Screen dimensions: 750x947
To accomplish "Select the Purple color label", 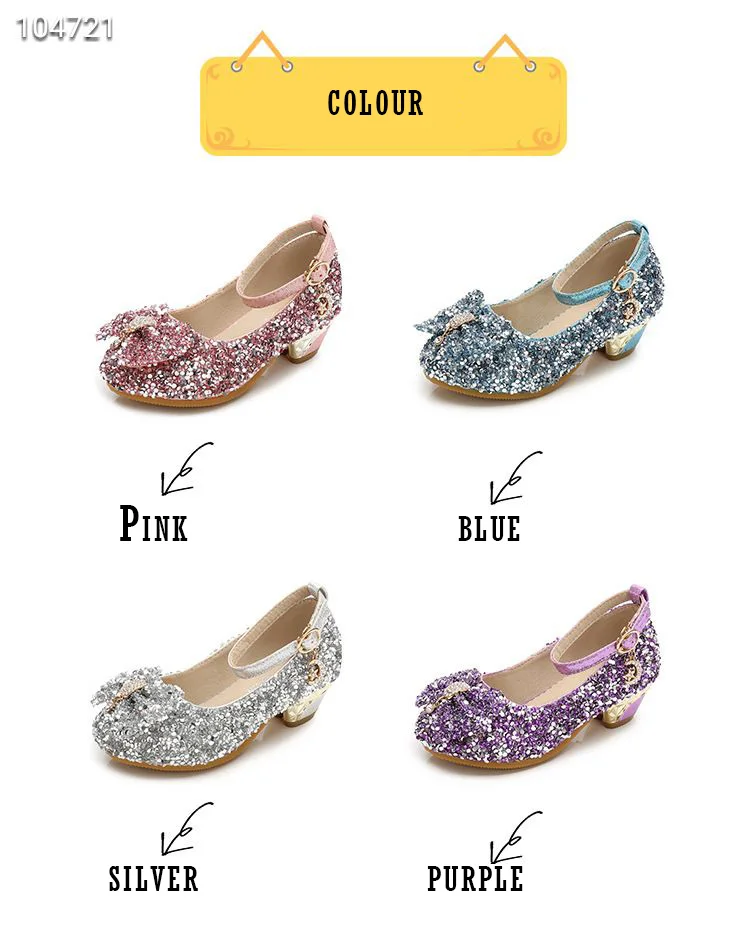I will pos(475,879).
